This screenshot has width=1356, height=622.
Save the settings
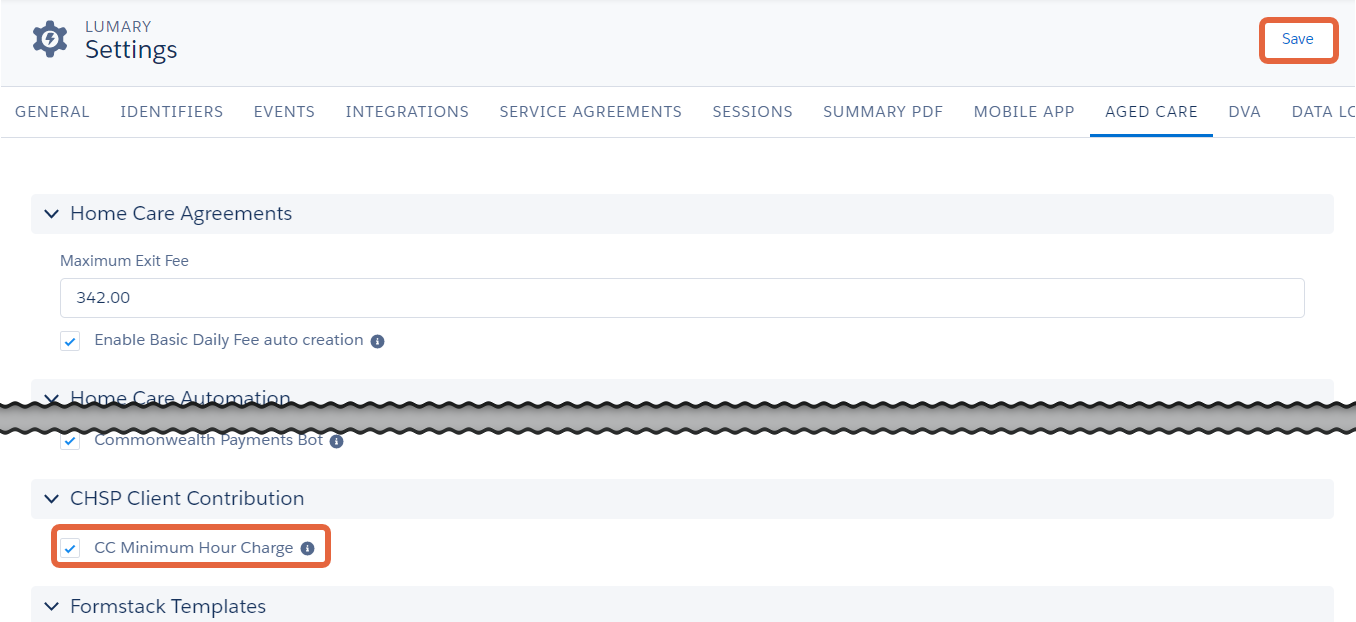(1298, 40)
